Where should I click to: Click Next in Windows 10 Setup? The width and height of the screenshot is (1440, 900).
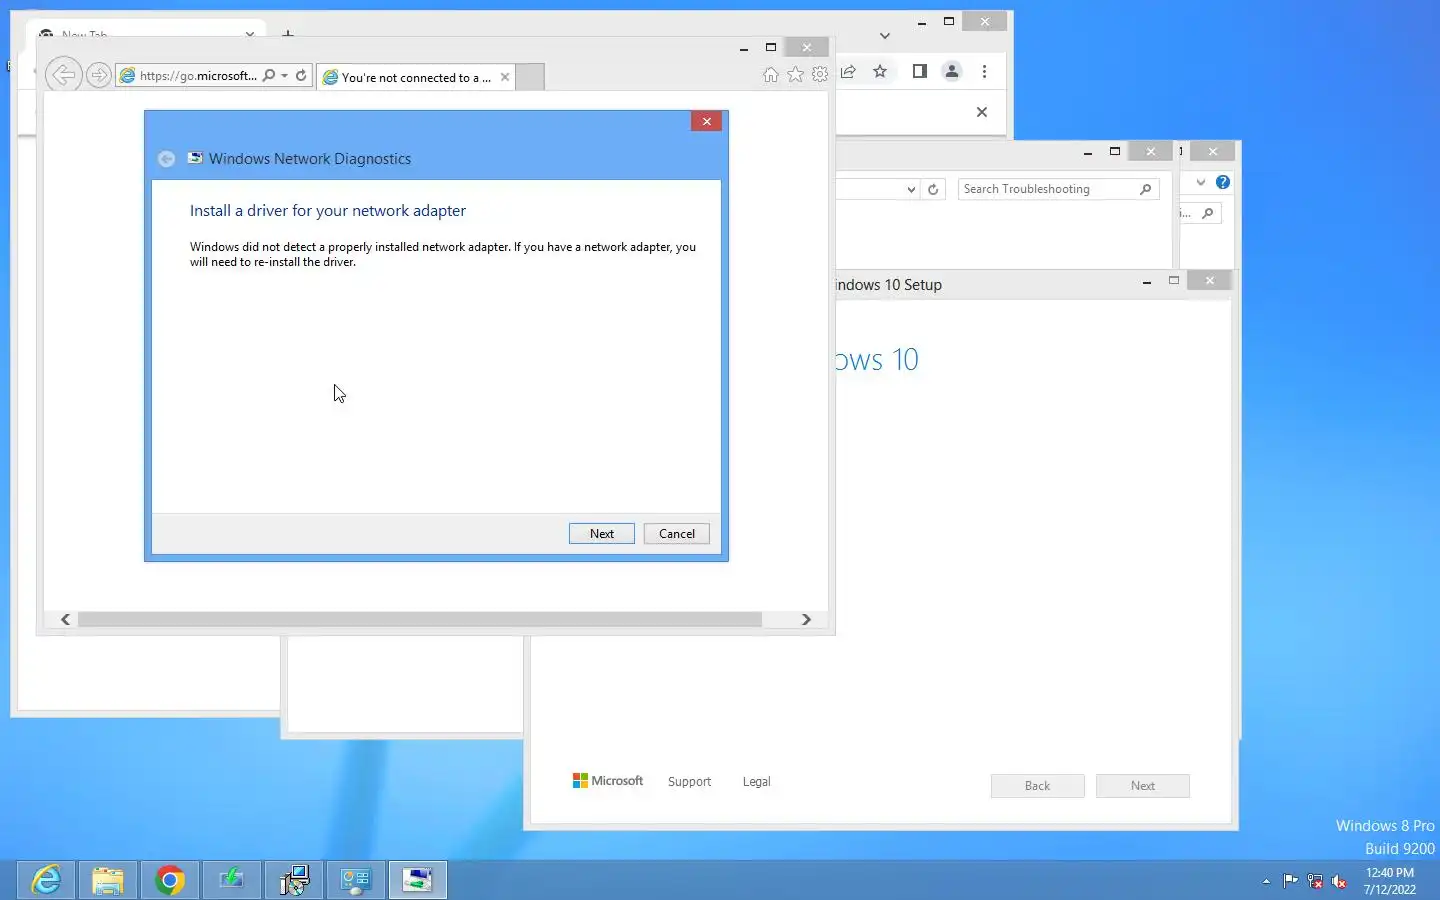coord(1143,786)
